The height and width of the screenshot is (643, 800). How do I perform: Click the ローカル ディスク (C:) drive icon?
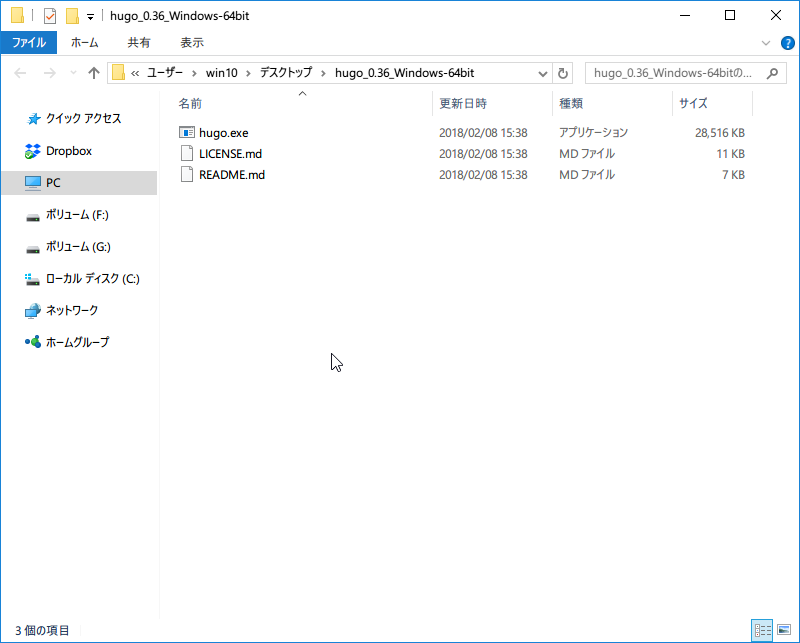(32, 279)
